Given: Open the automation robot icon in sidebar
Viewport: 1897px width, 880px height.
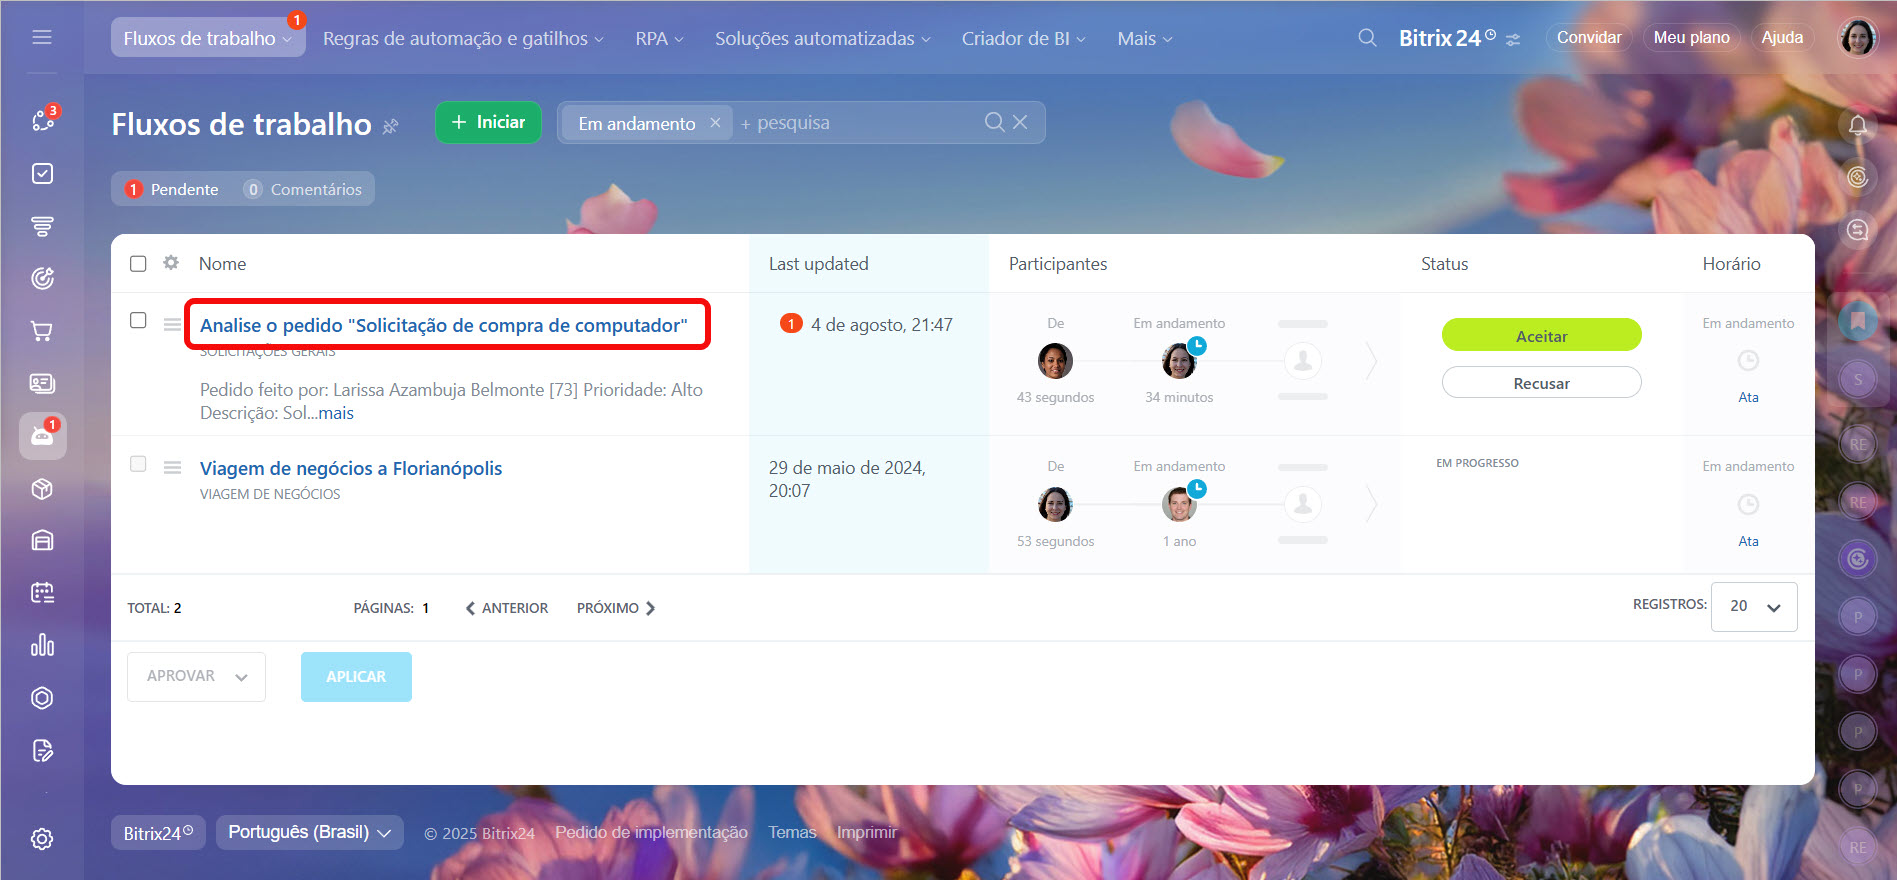Looking at the screenshot, I should 42,436.
